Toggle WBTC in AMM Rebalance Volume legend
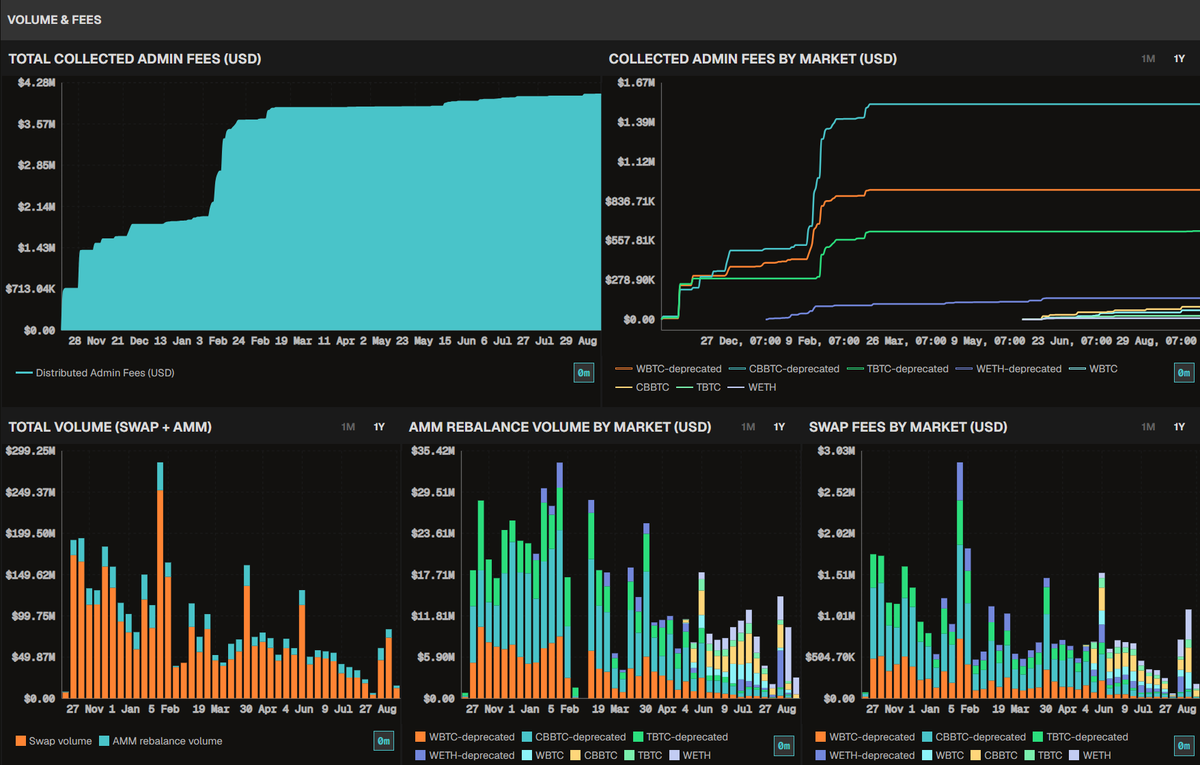This screenshot has width=1200, height=765. pos(544,755)
